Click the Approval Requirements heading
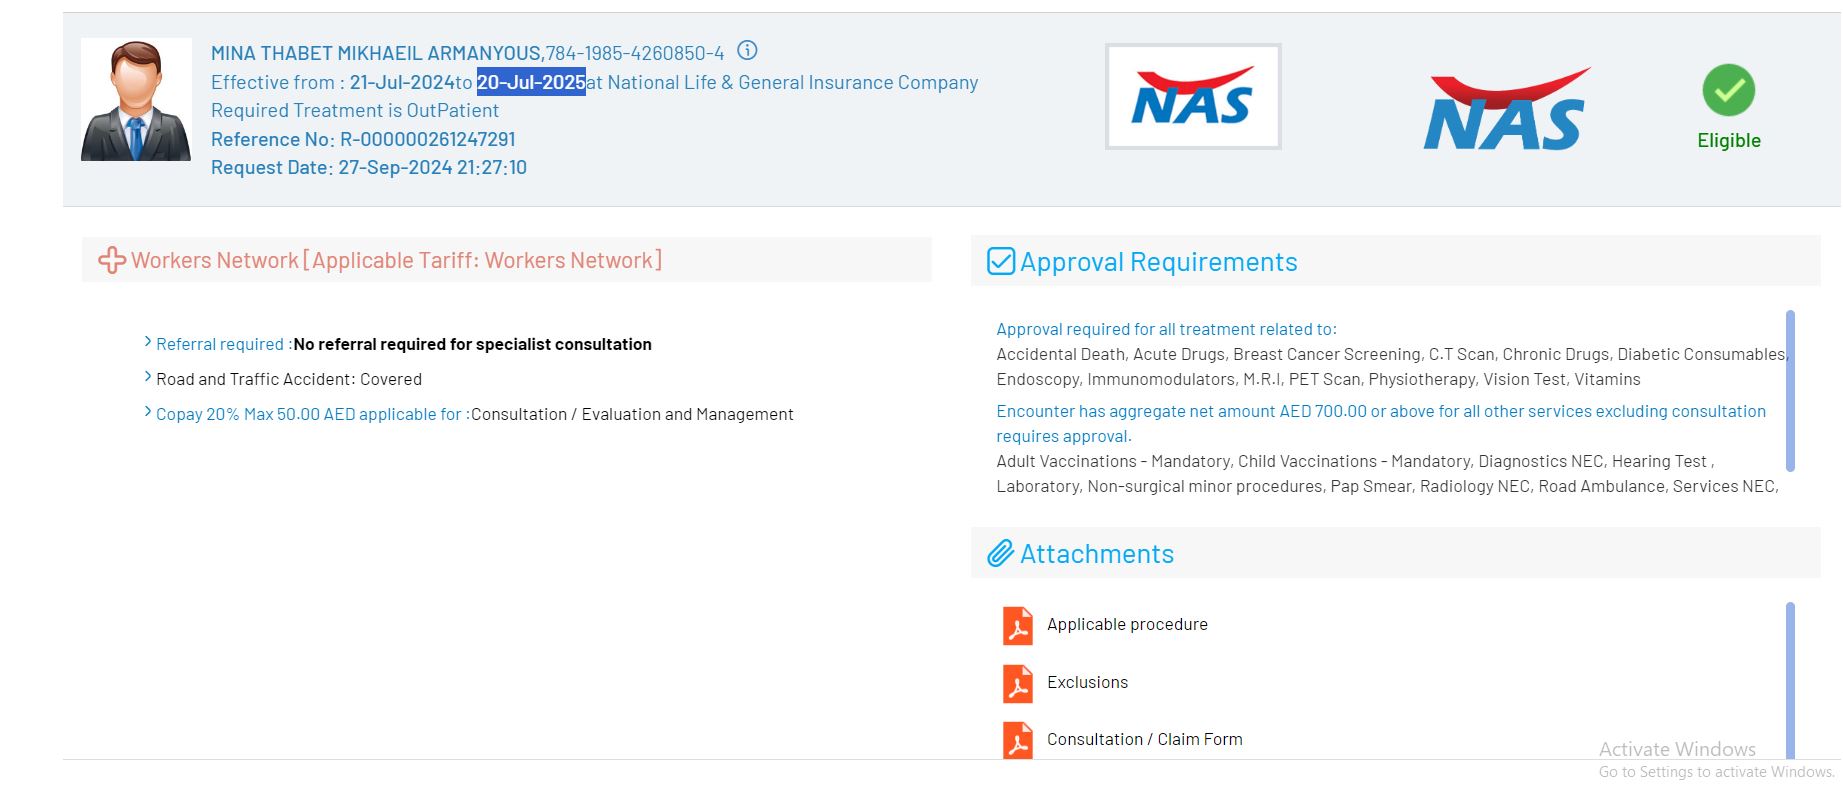The height and width of the screenshot is (786, 1843). [1158, 261]
